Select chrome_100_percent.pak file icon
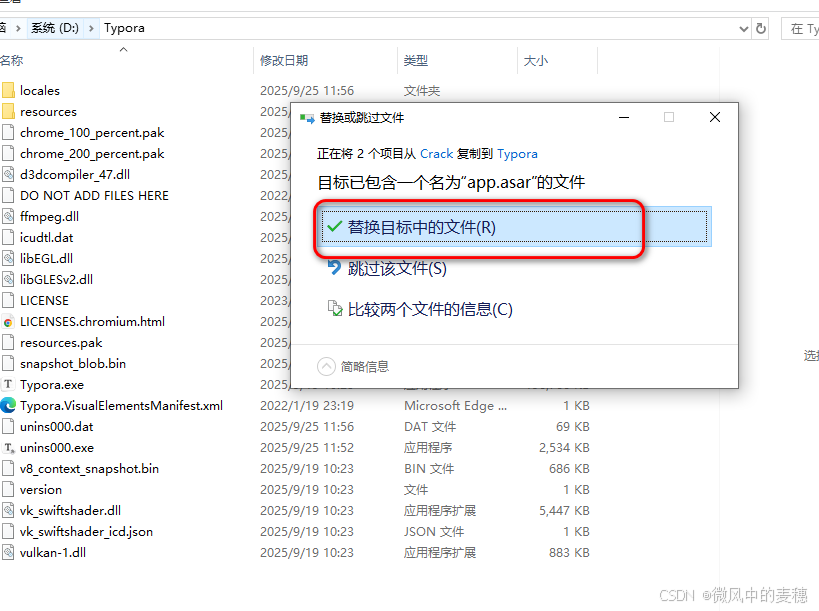This screenshot has height=611, width=819. click(8, 132)
